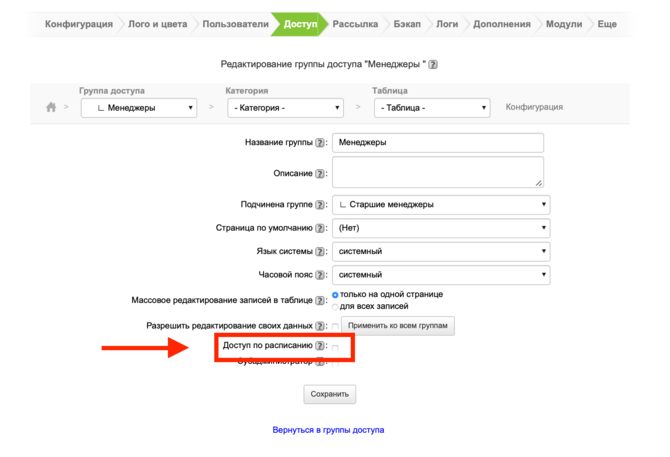Switch to the Пользователи tab

235,23
